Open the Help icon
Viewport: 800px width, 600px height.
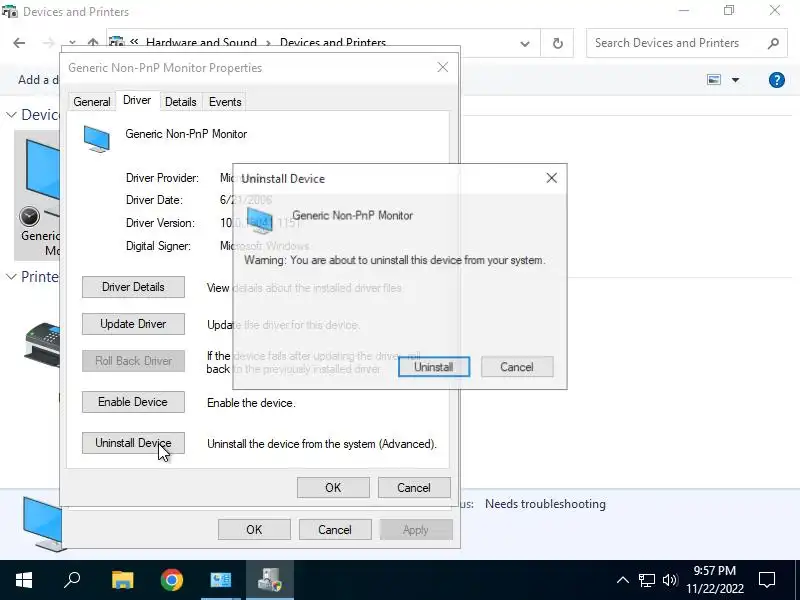click(x=777, y=80)
